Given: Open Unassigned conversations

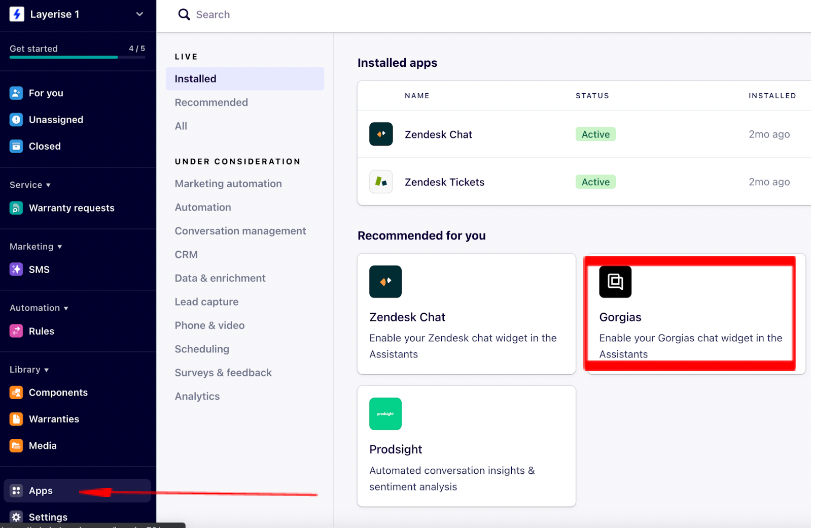Looking at the screenshot, I should (x=56, y=120).
